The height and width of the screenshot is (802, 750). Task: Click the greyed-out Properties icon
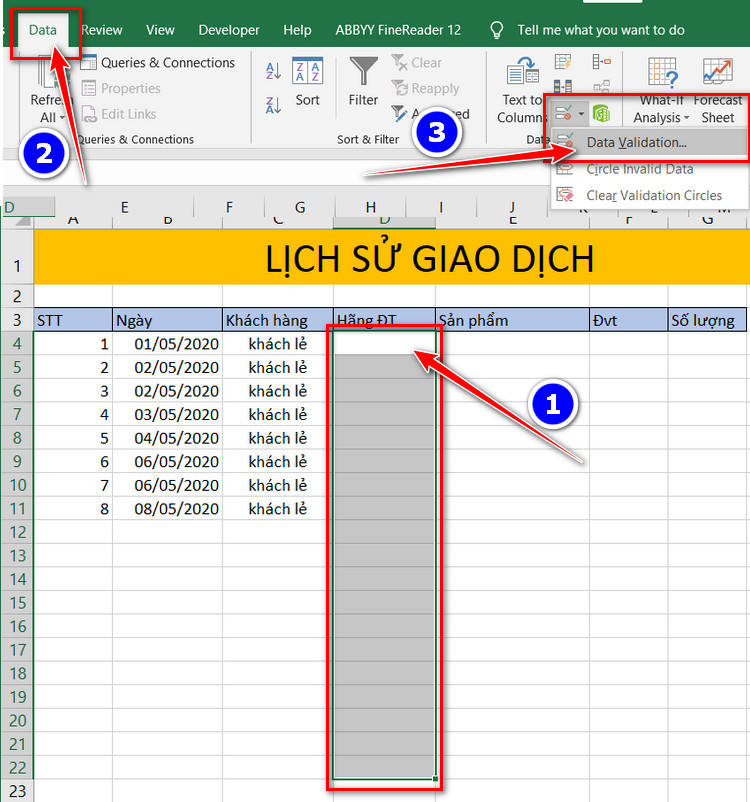[89, 88]
